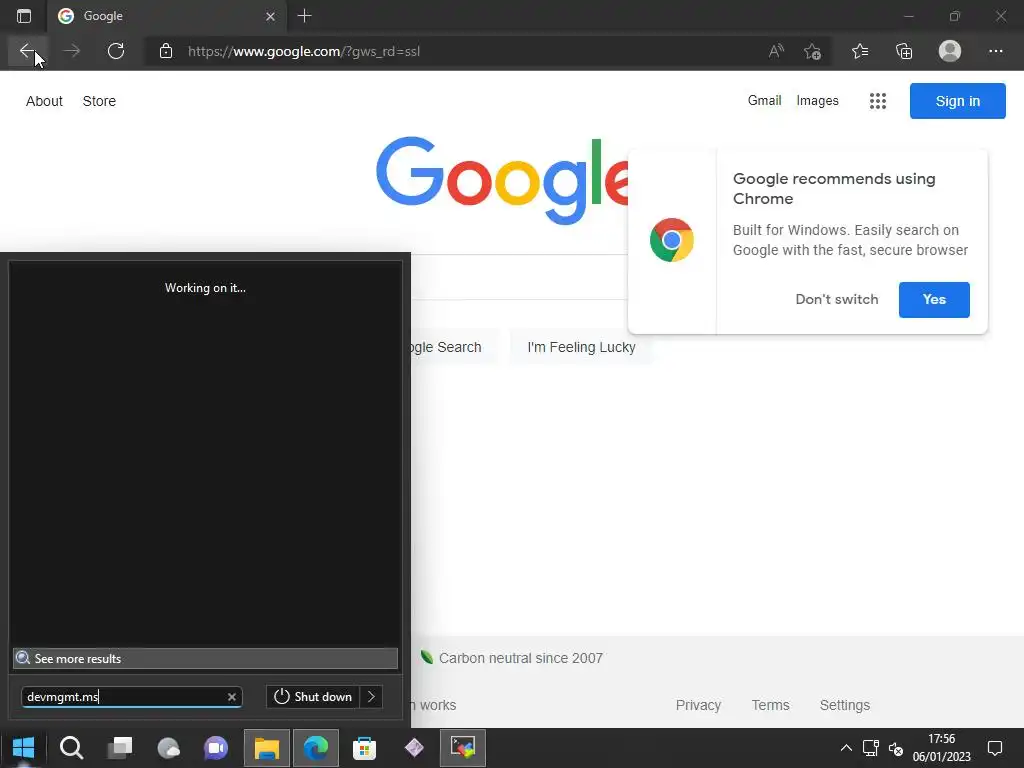Click the Carbon neutral since 2007 link

point(520,658)
